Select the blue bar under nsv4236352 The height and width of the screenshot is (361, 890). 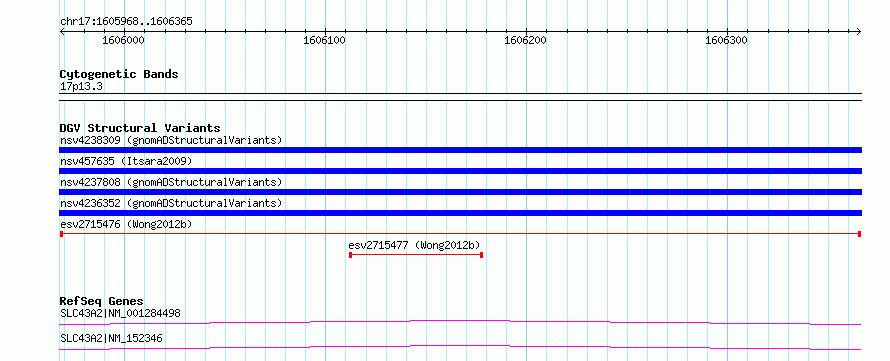click(x=460, y=213)
